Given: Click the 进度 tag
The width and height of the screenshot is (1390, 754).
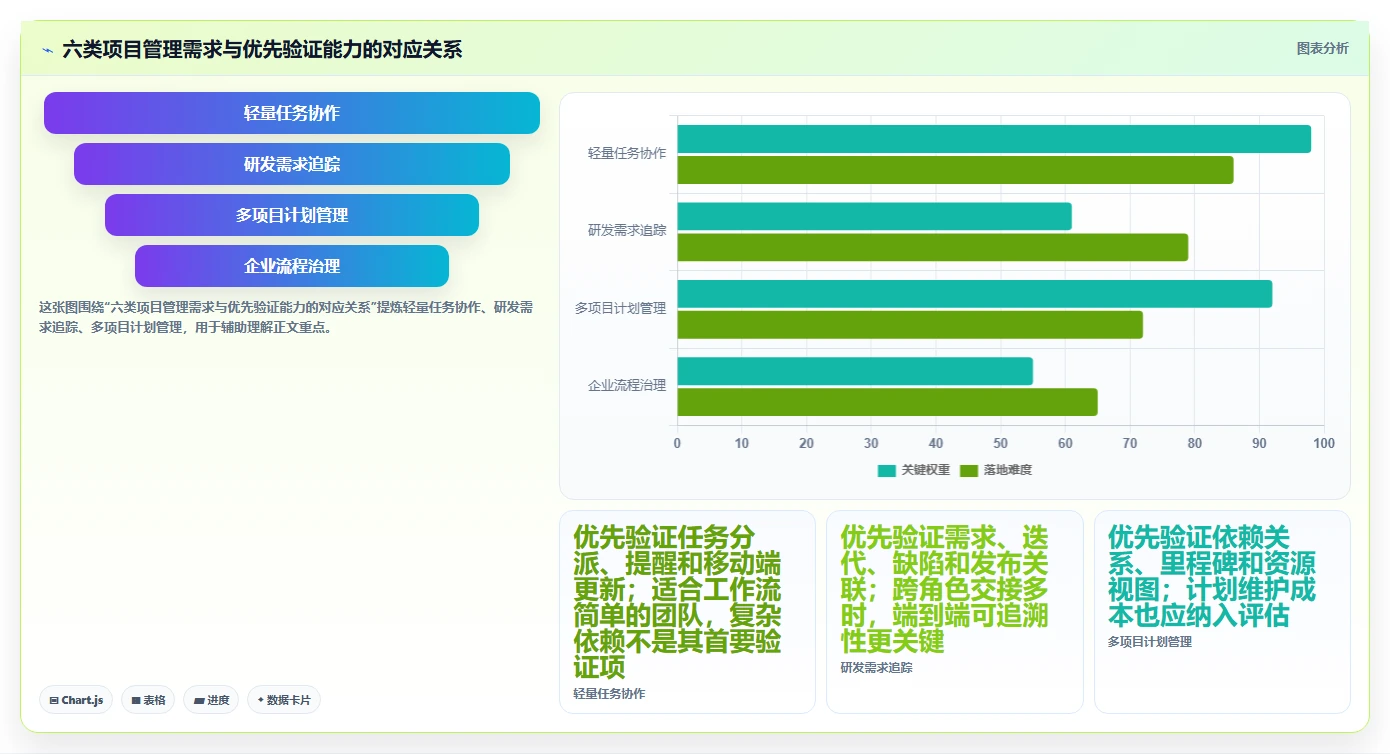Looking at the screenshot, I should (211, 700).
